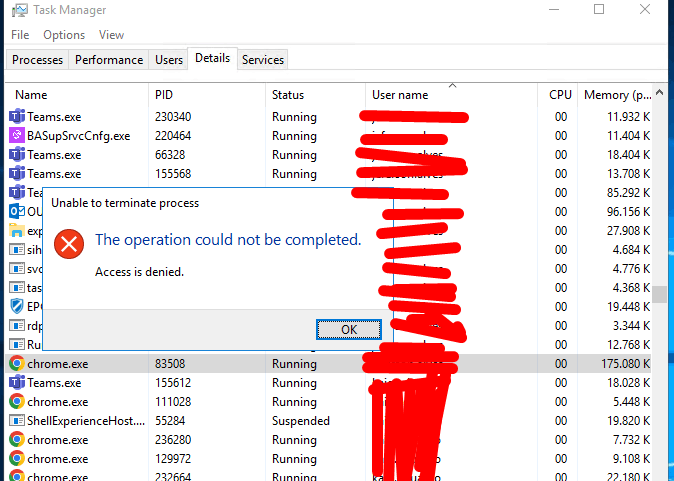This screenshot has height=481, width=674.
Task: Select the Details tab
Action: pyautogui.click(x=212, y=58)
